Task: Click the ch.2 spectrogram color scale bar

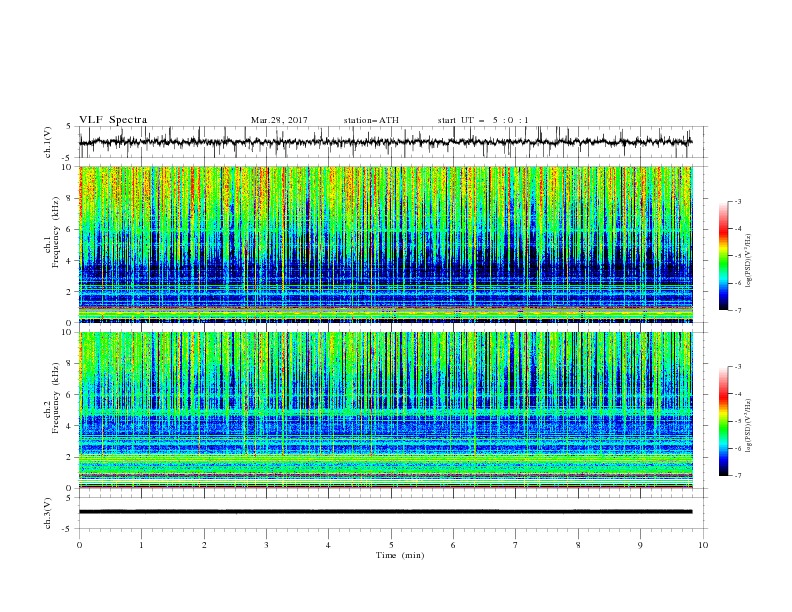Action: 724,421
